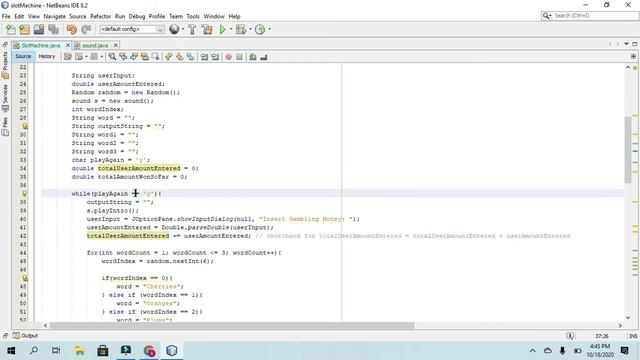Click Find Previous Occurrence icon
This screenshot has height=360, width=640.
click(x=123, y=57)
